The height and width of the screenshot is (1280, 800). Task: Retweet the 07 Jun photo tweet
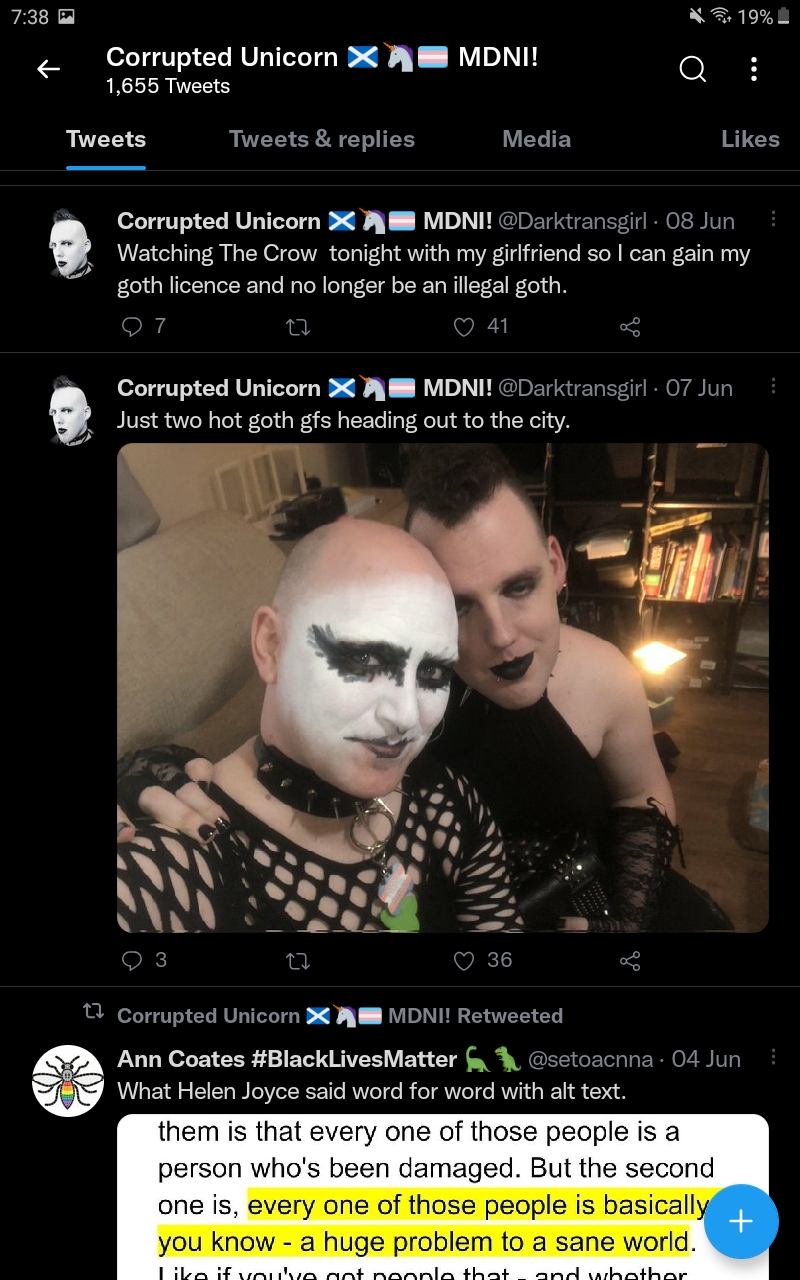tap(298, 960)
